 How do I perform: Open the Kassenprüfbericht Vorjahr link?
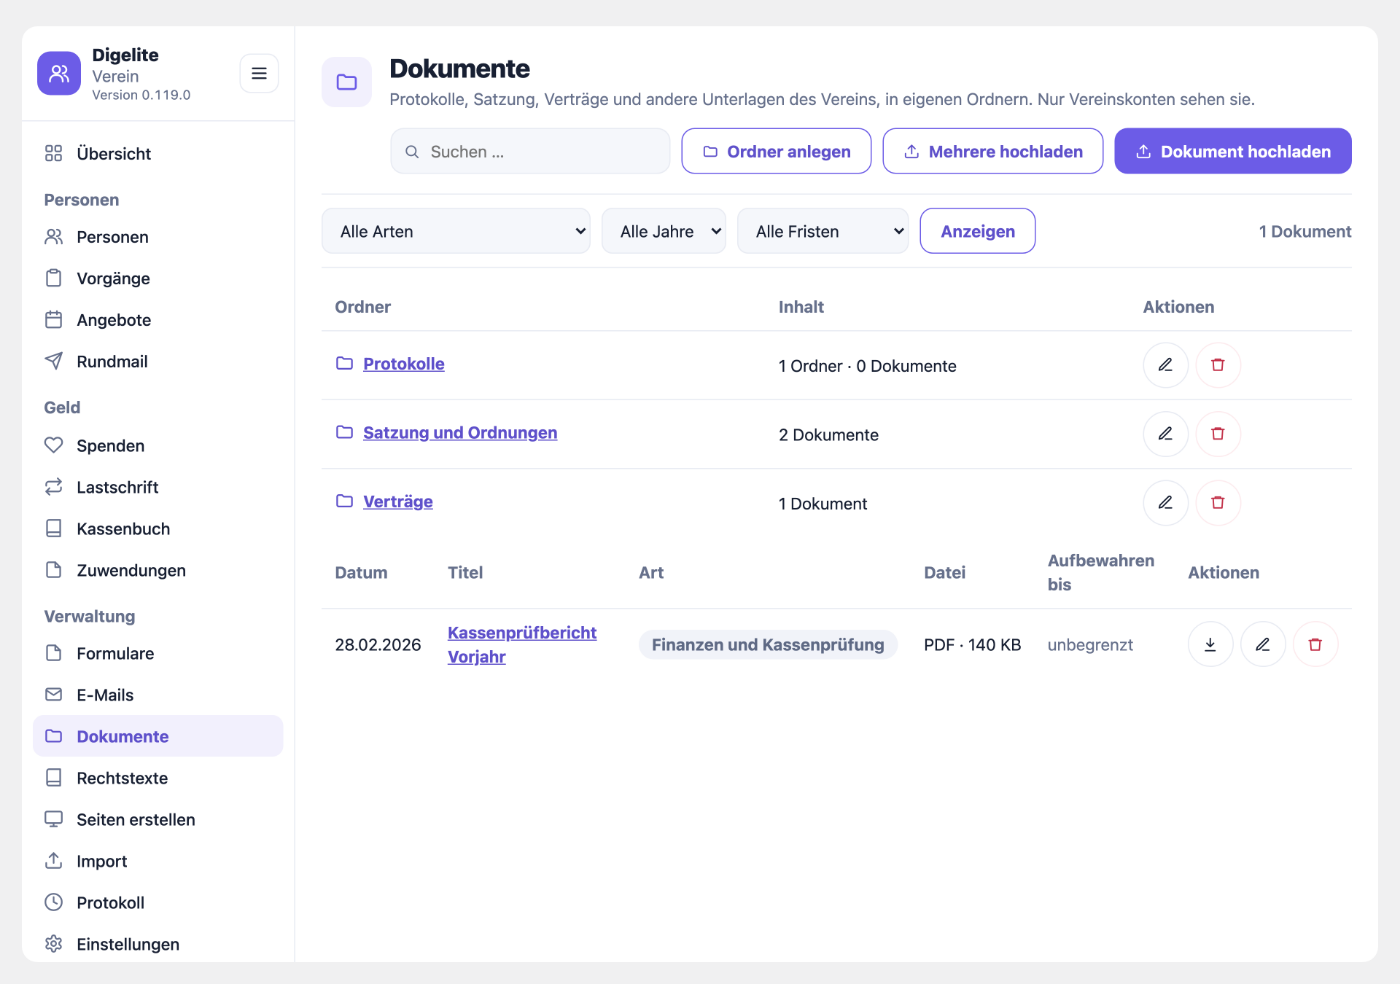tap(522, 645)
